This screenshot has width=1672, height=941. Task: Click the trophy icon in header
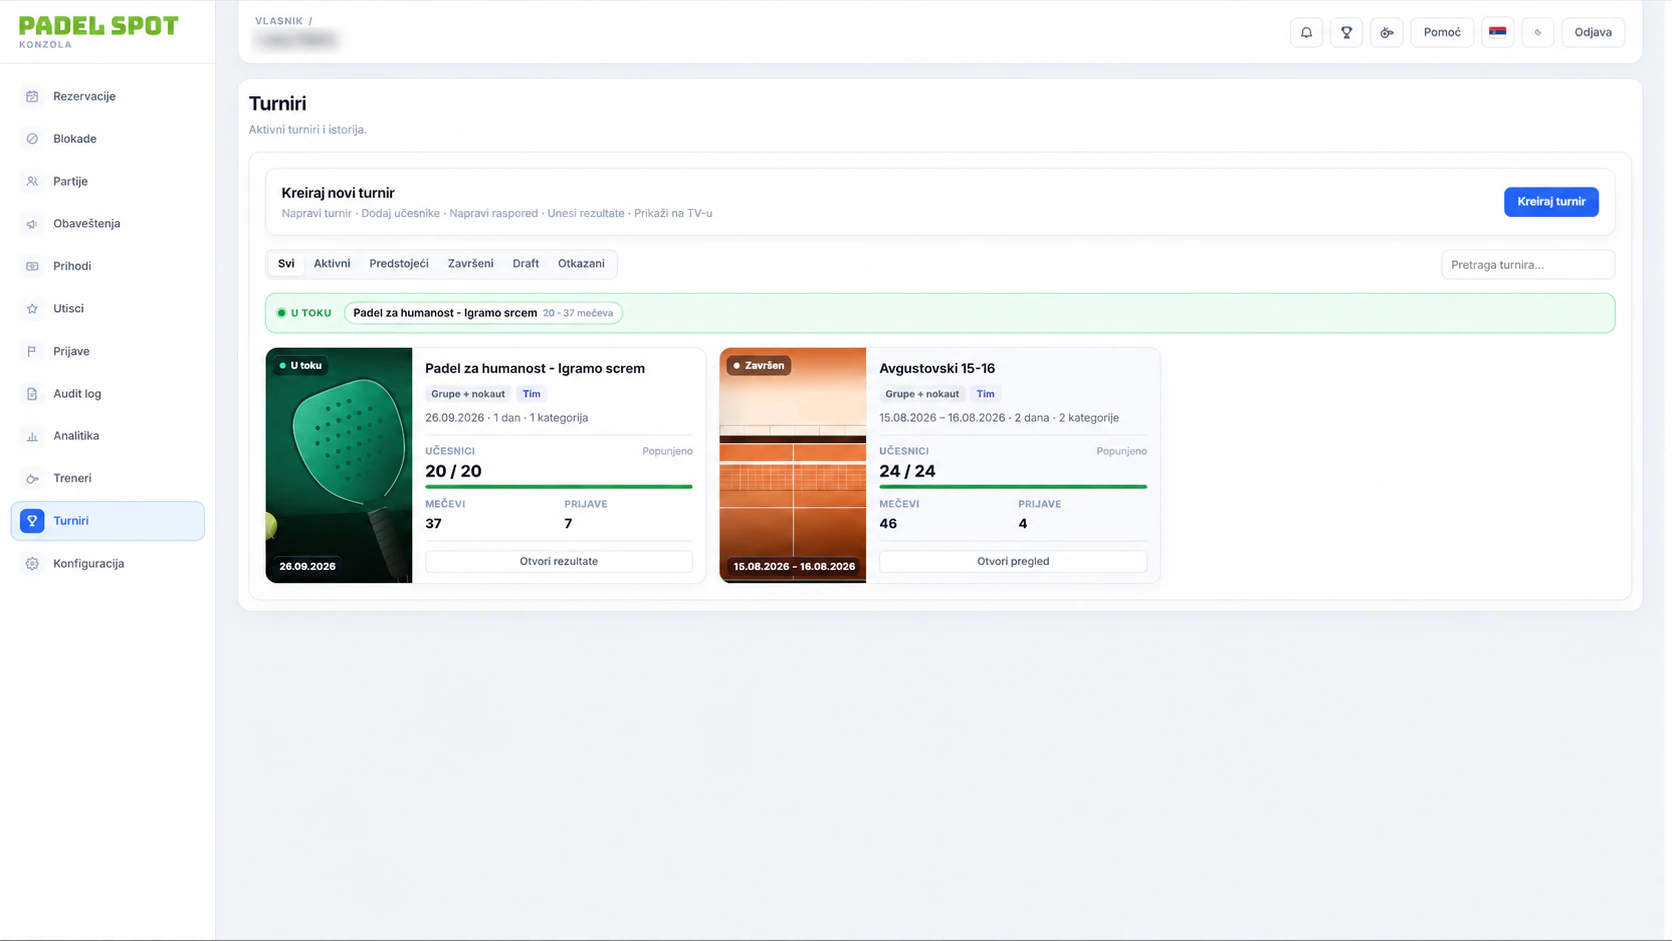point(1346,33)
